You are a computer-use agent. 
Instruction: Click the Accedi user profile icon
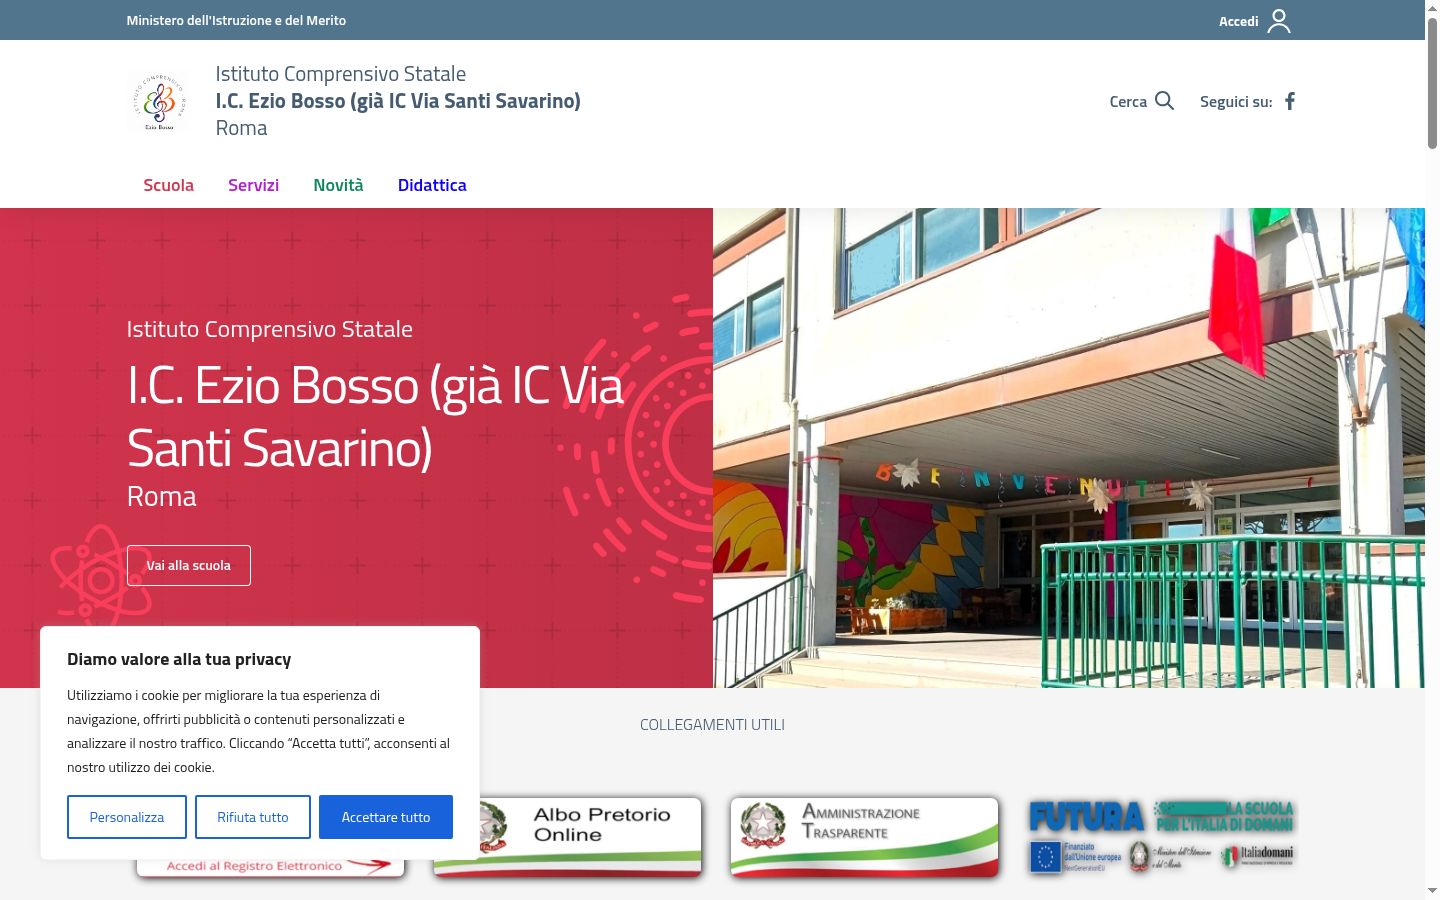(x=1279, y=21)
